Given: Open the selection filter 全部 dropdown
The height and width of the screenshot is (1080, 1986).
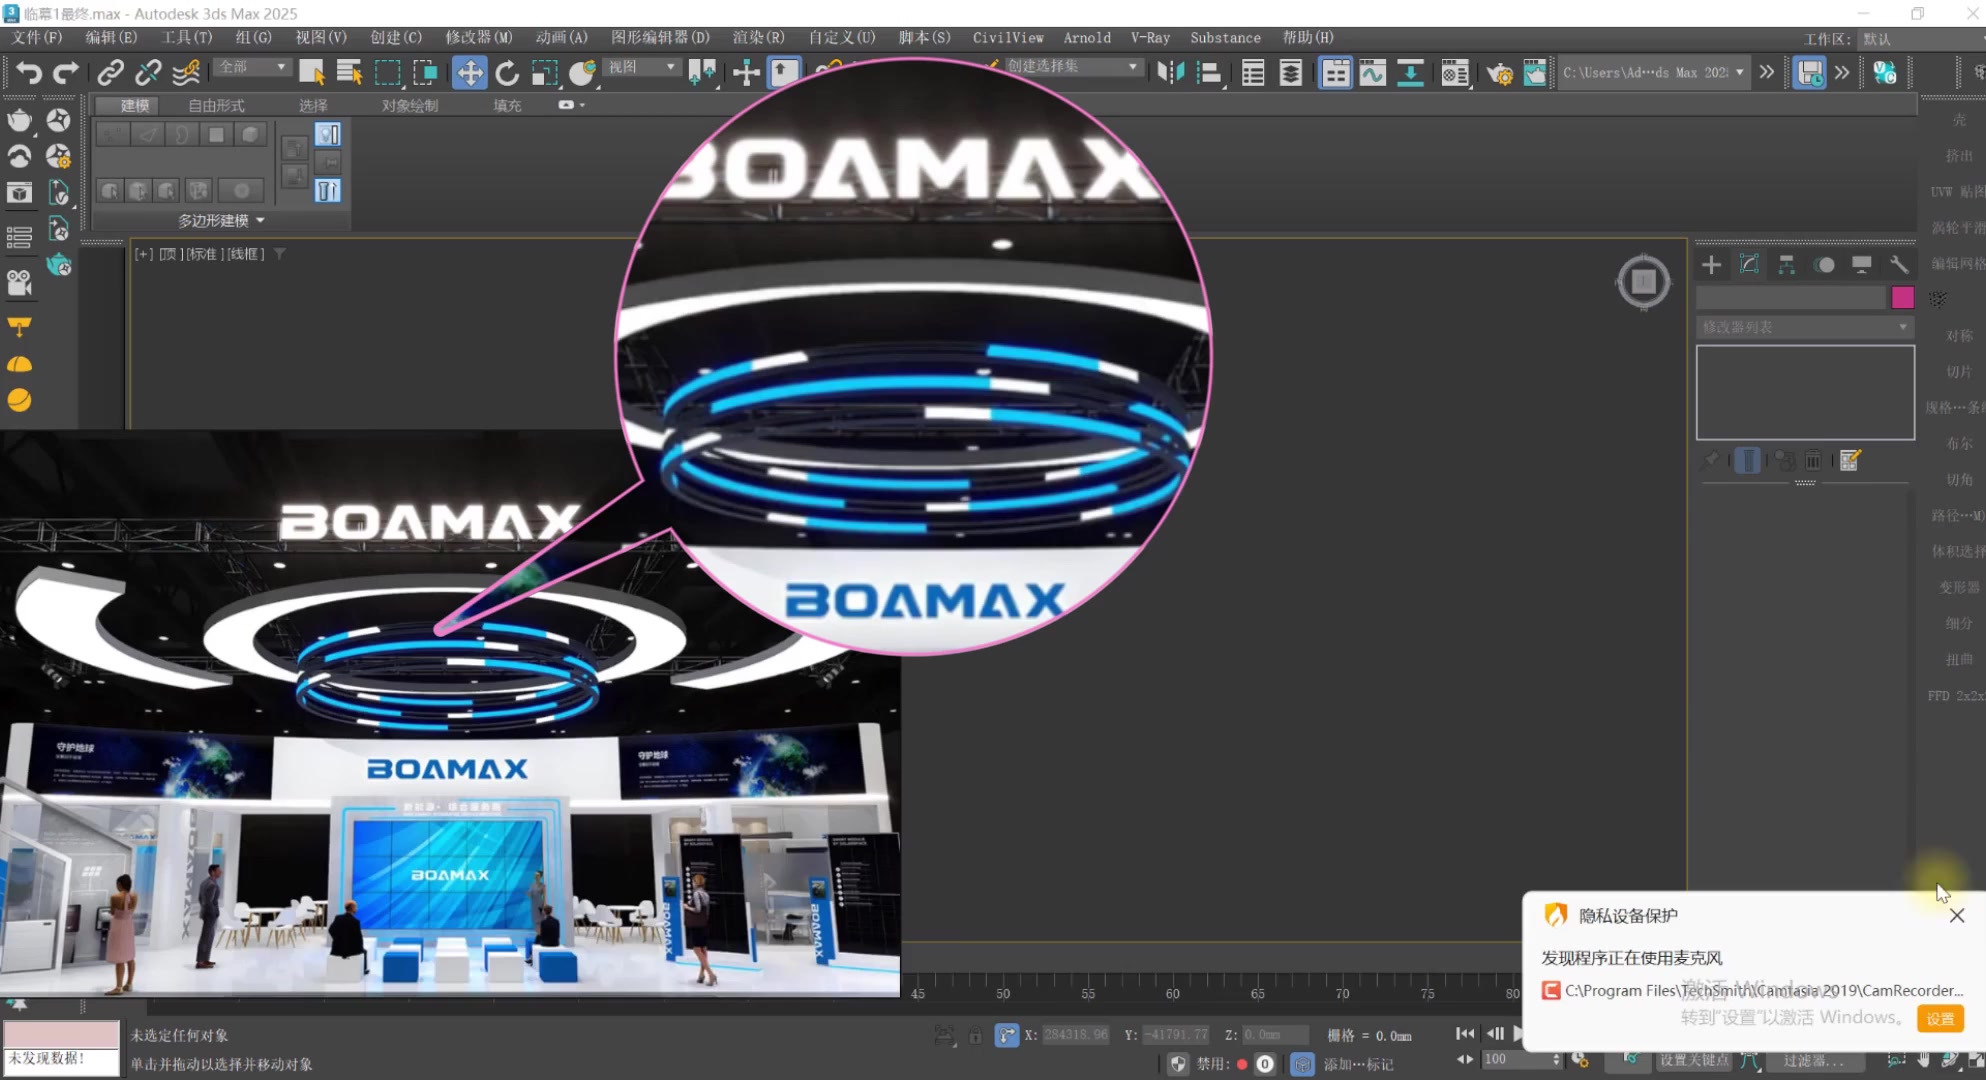Looking at the screenshot, I should (252, 65).
